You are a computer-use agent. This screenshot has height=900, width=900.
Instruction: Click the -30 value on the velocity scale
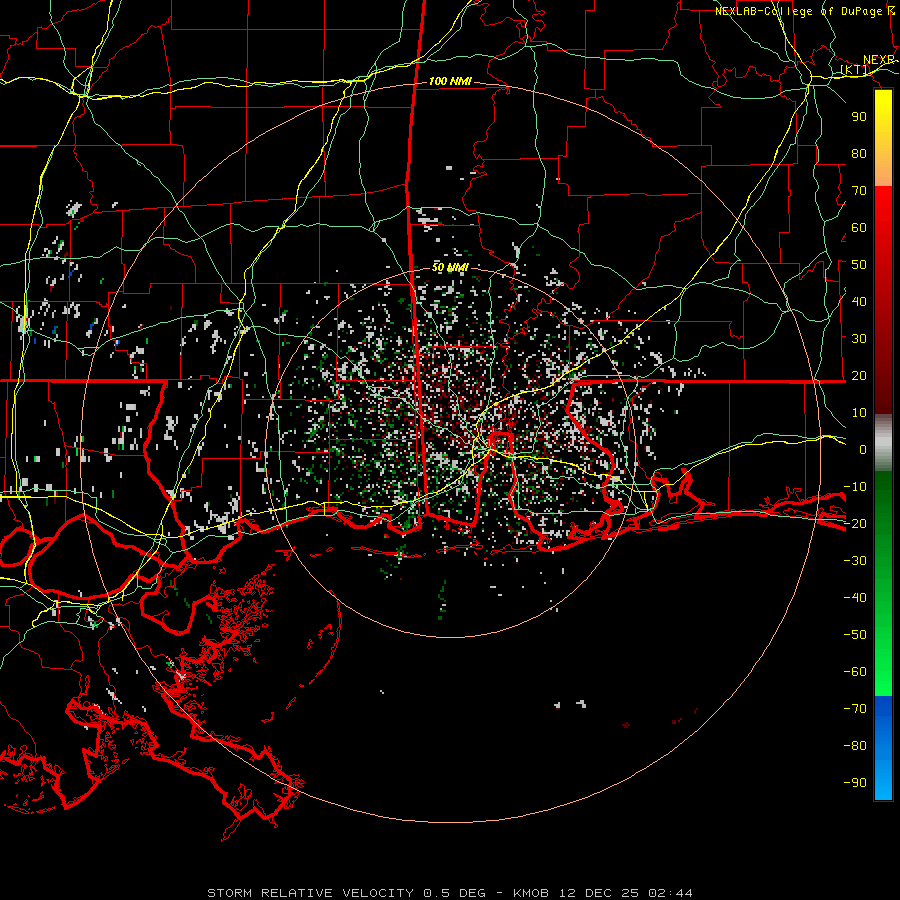click(x=855, y=561)
